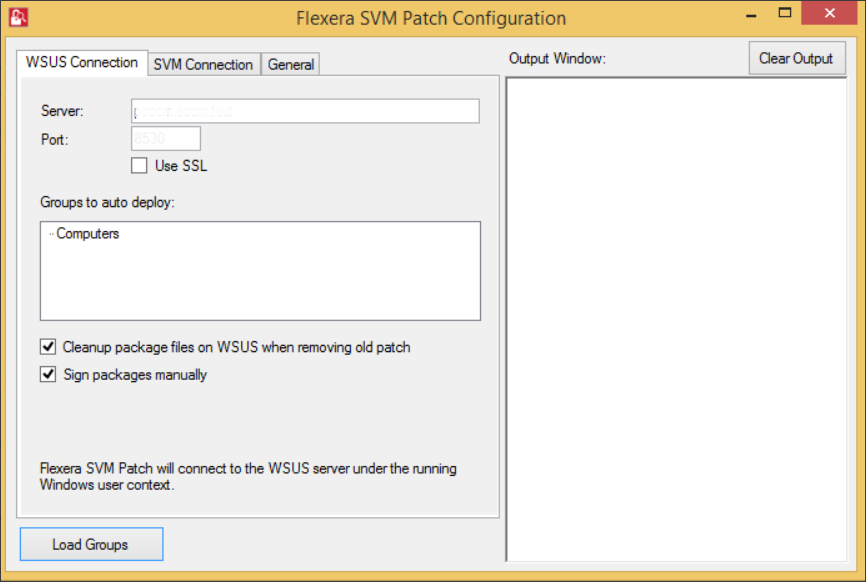
Task: Open the SVM Connection tab
Action: [x=203, y=65]
